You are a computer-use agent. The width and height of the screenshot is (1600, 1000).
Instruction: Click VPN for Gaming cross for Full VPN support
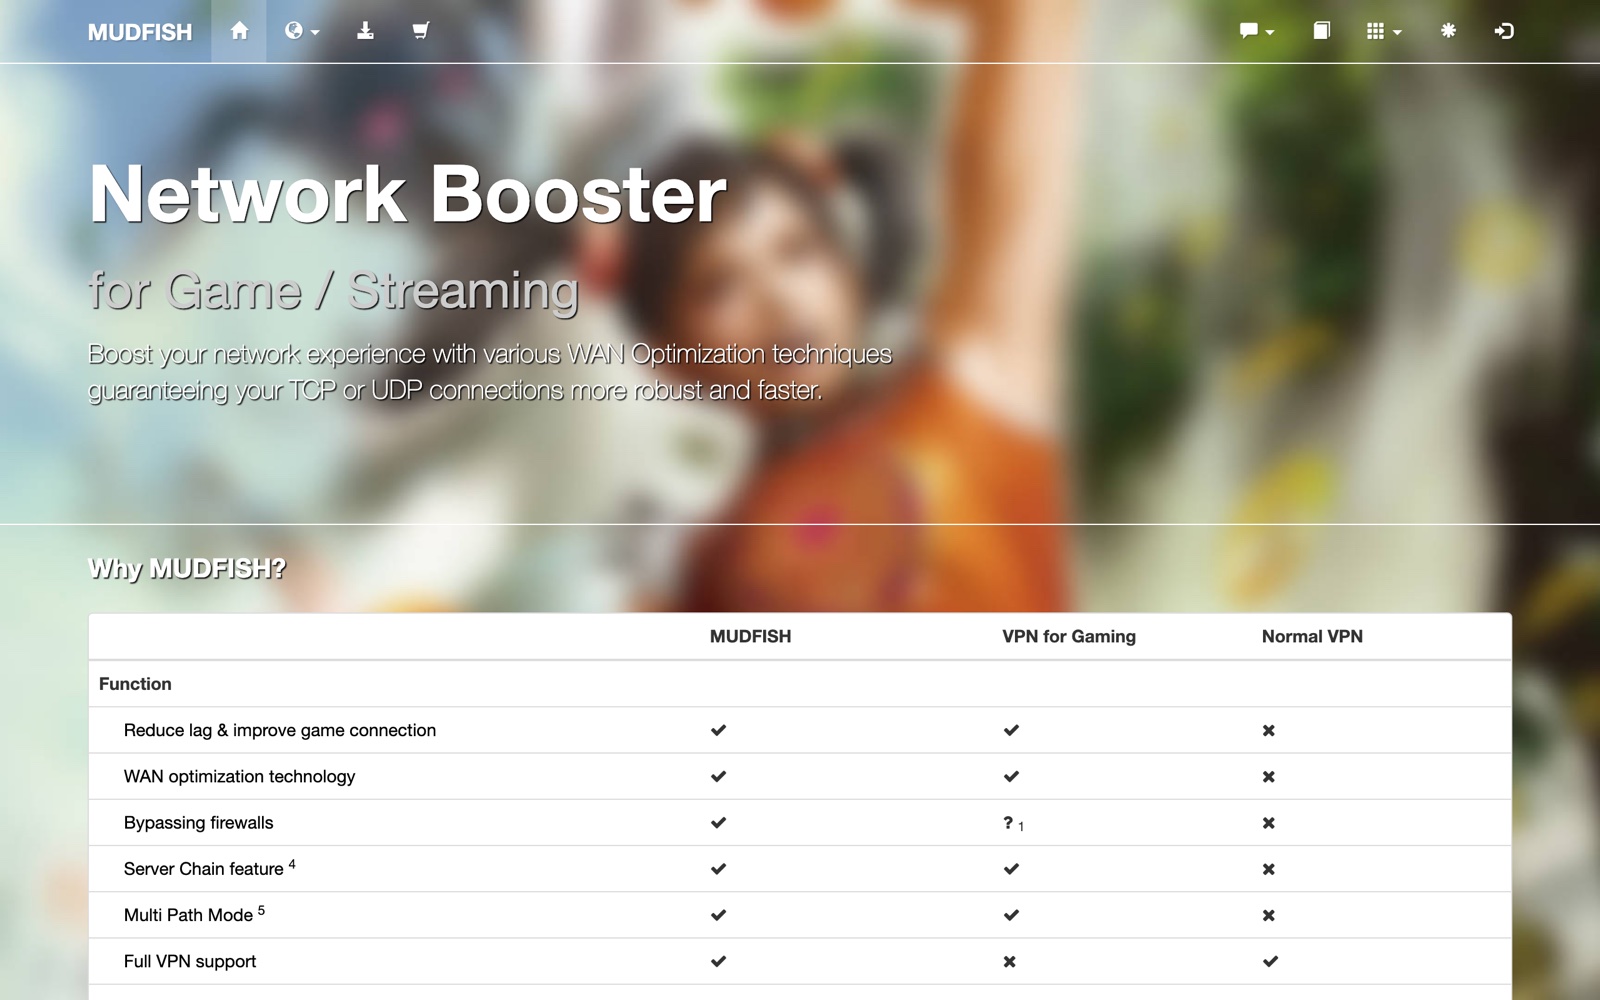pyautogui.click(x=1009, y=962)
